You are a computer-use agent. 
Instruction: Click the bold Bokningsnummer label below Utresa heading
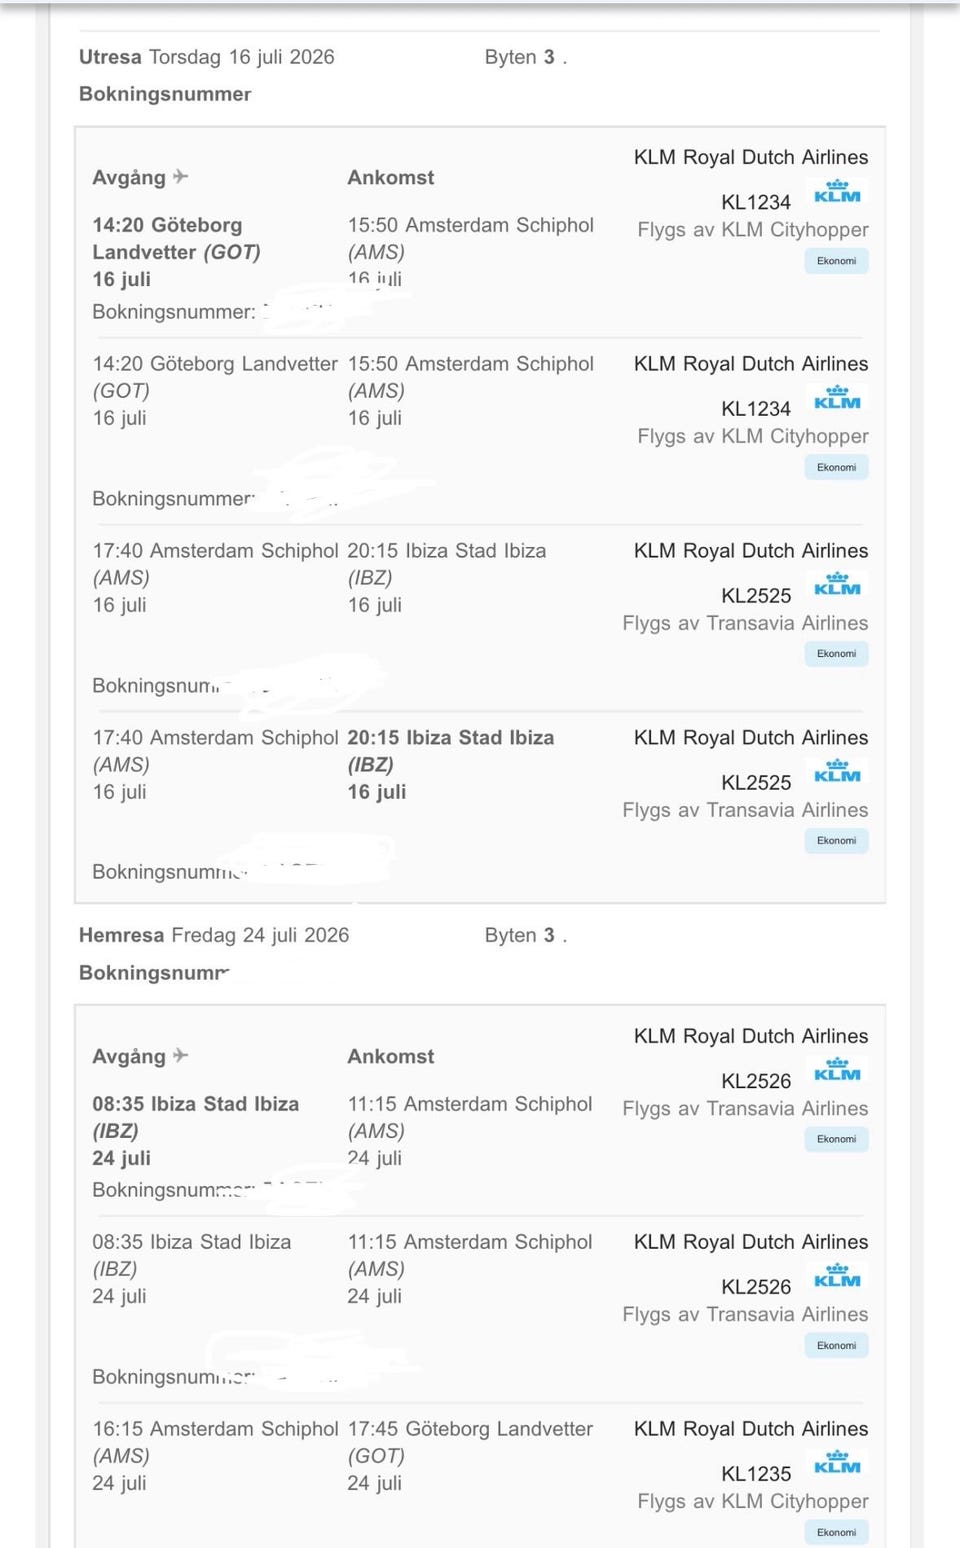tap(165, 94)
